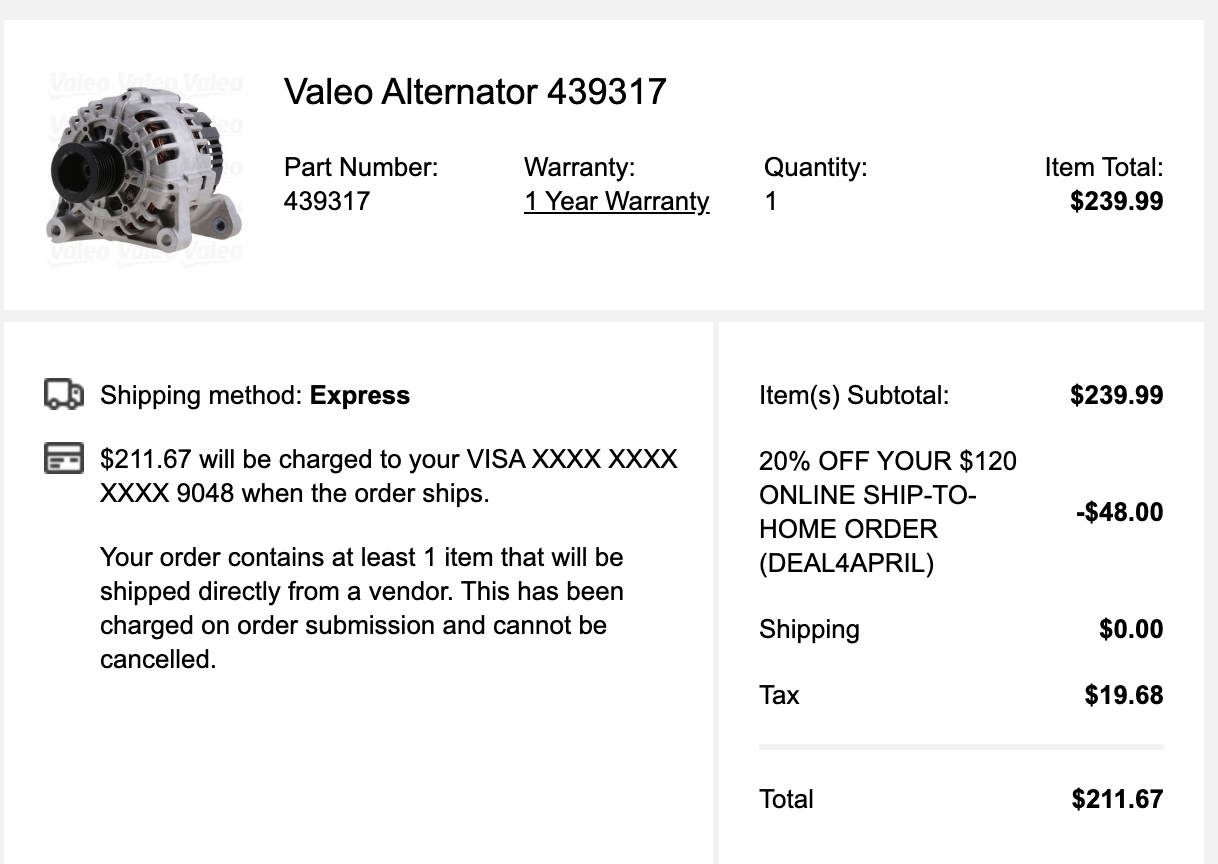Click the part number 439317 value

pos(327,201)
